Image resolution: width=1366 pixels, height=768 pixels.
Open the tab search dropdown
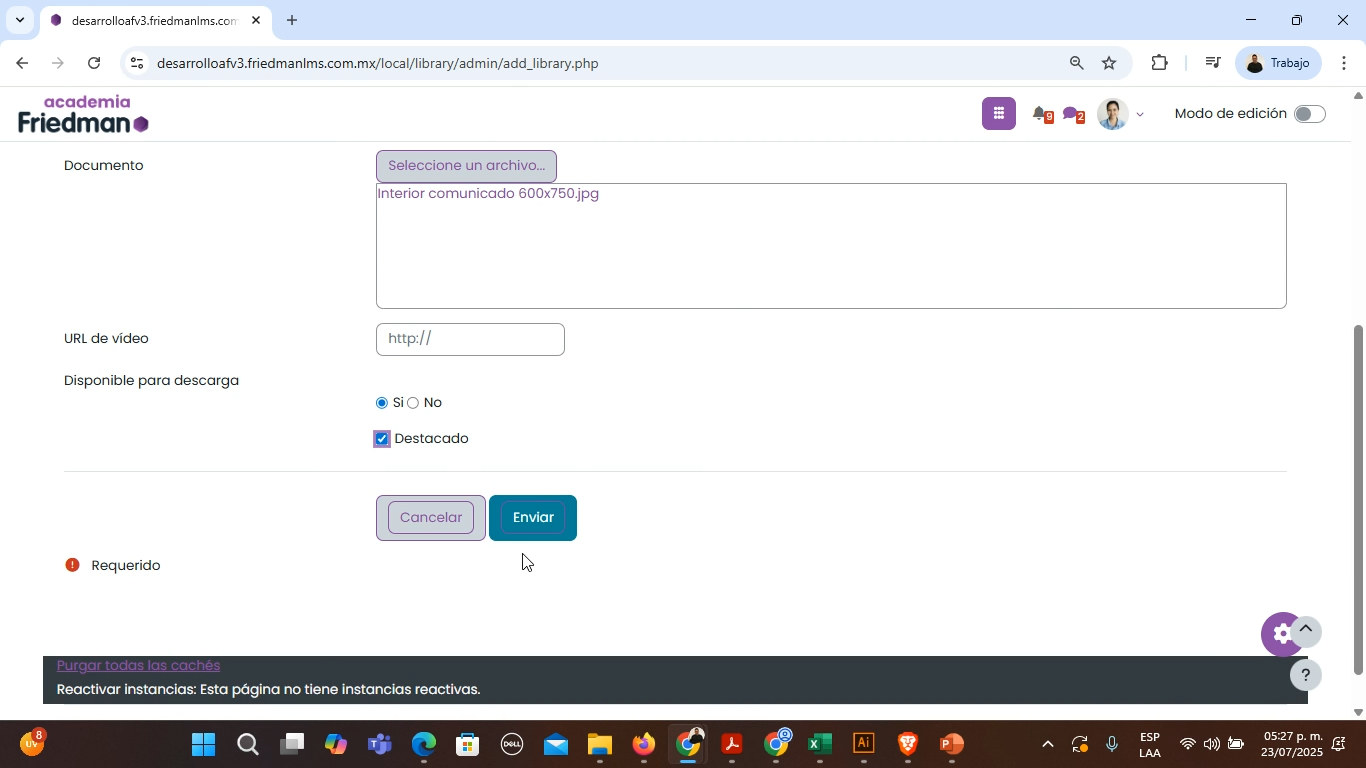click(19, 20)
